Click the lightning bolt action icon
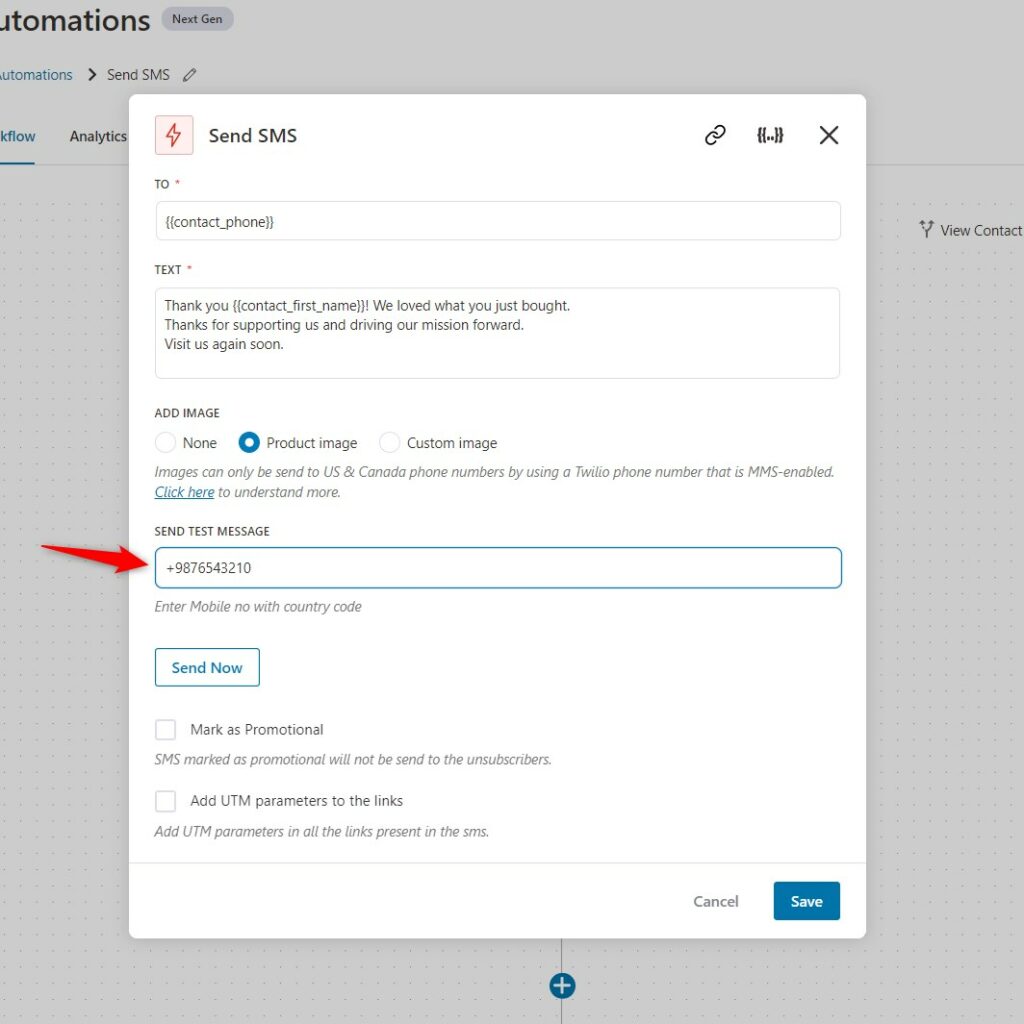The width and height of the screenshot is (1024, 1024). click(174, 135)
